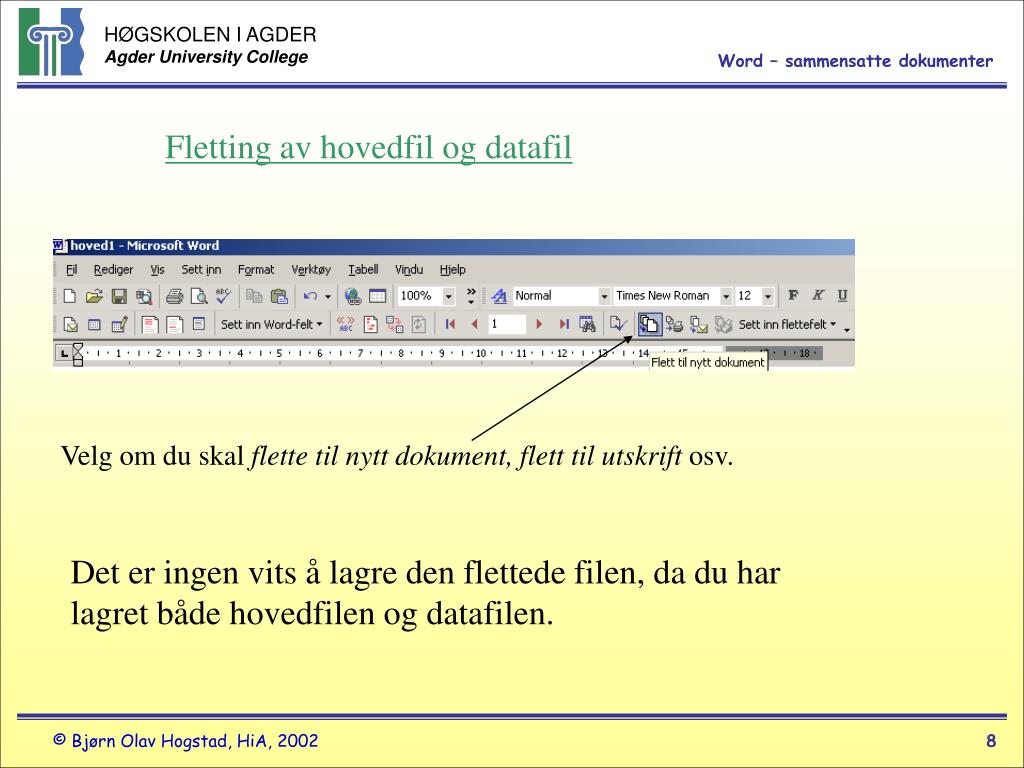Apply underline with the U button
This screenshot has width=1024, height=768.
(x=842, y=295)
